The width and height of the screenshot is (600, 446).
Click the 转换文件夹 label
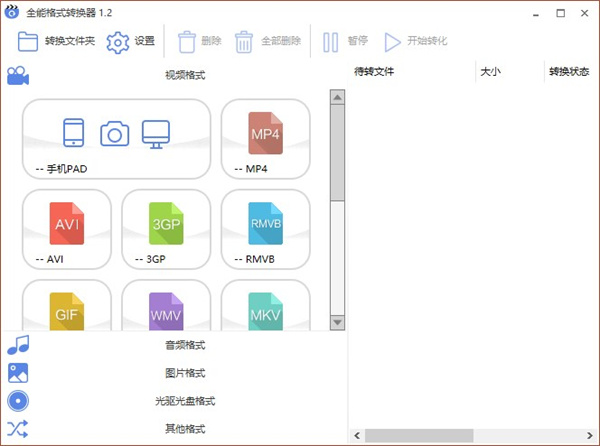point(70,41)
